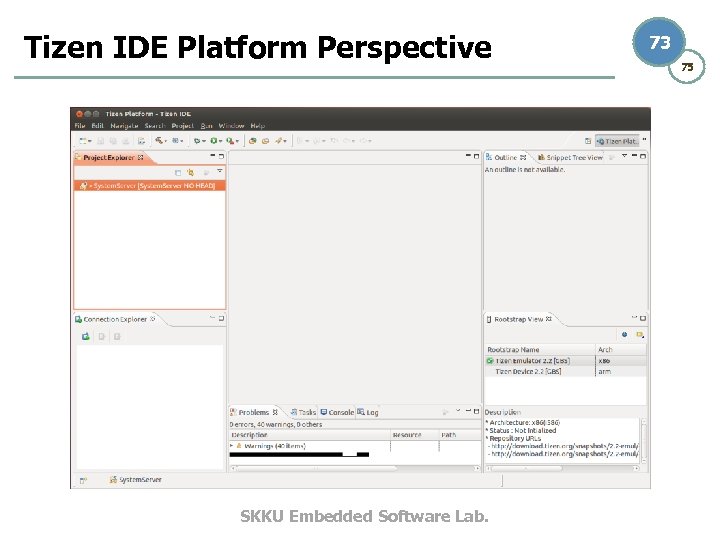Open the Project menu
The height and width of the screenshot is (540, 720).
(x=182, y=125)
